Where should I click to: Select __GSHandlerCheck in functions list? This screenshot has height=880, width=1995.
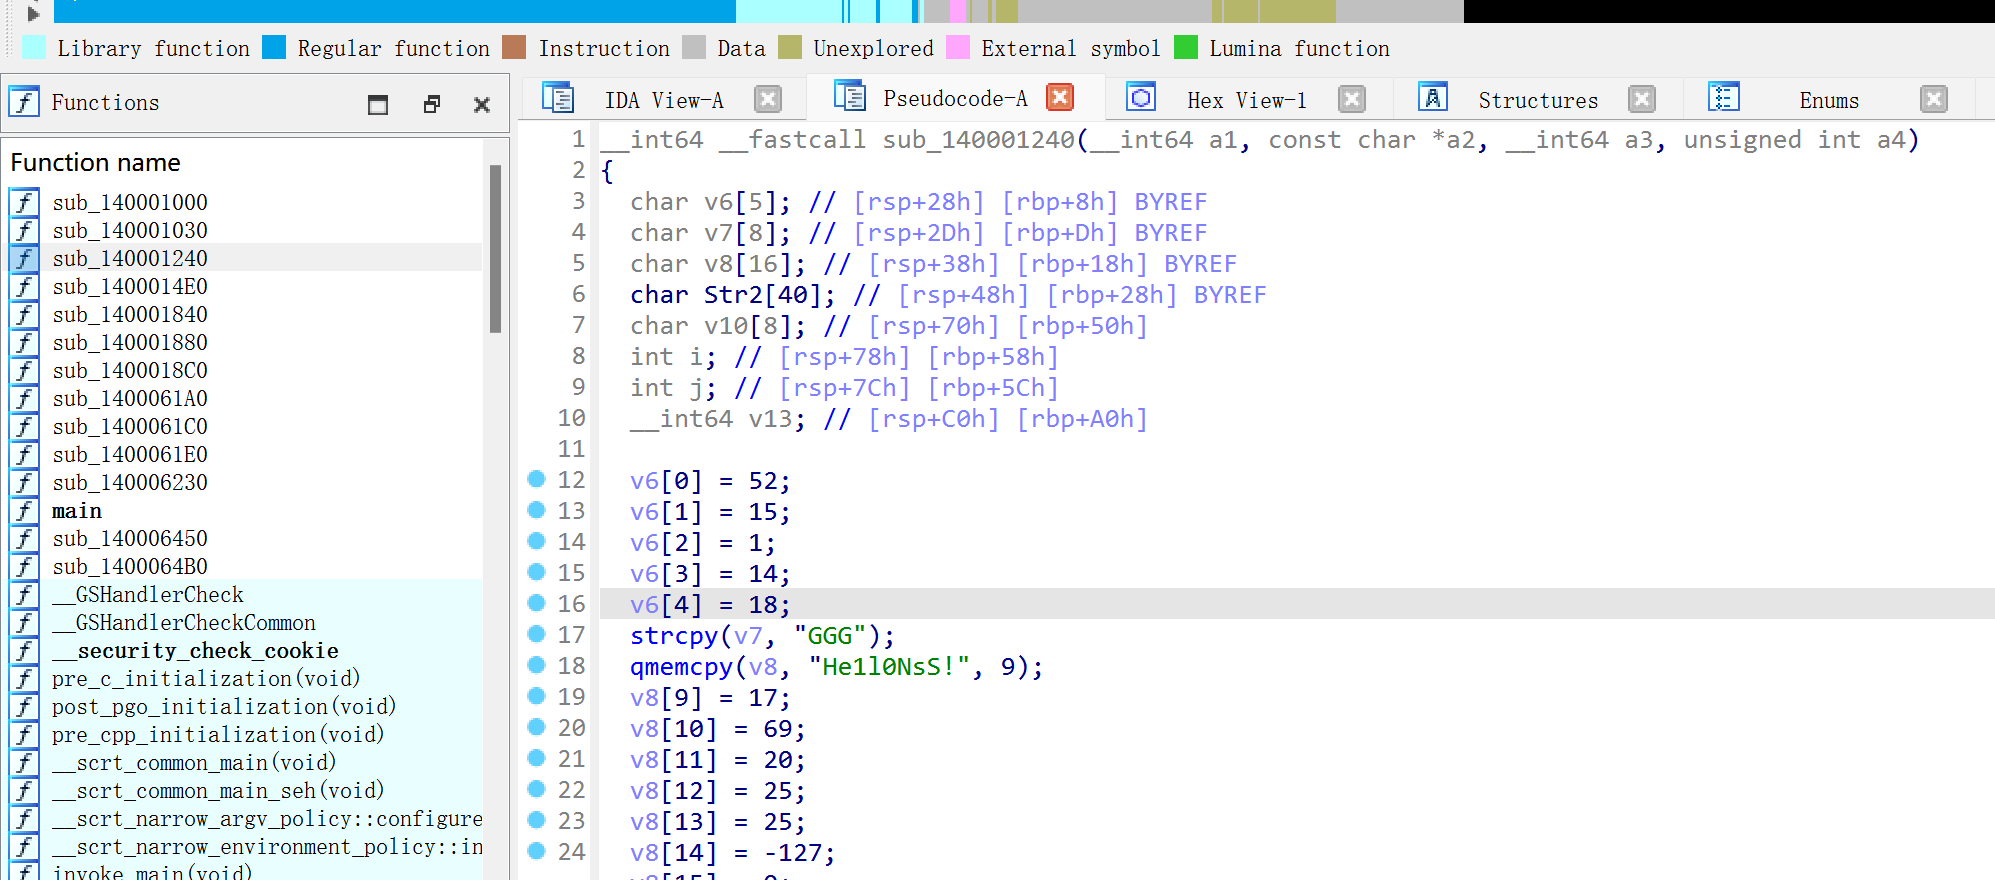point(148,594)
